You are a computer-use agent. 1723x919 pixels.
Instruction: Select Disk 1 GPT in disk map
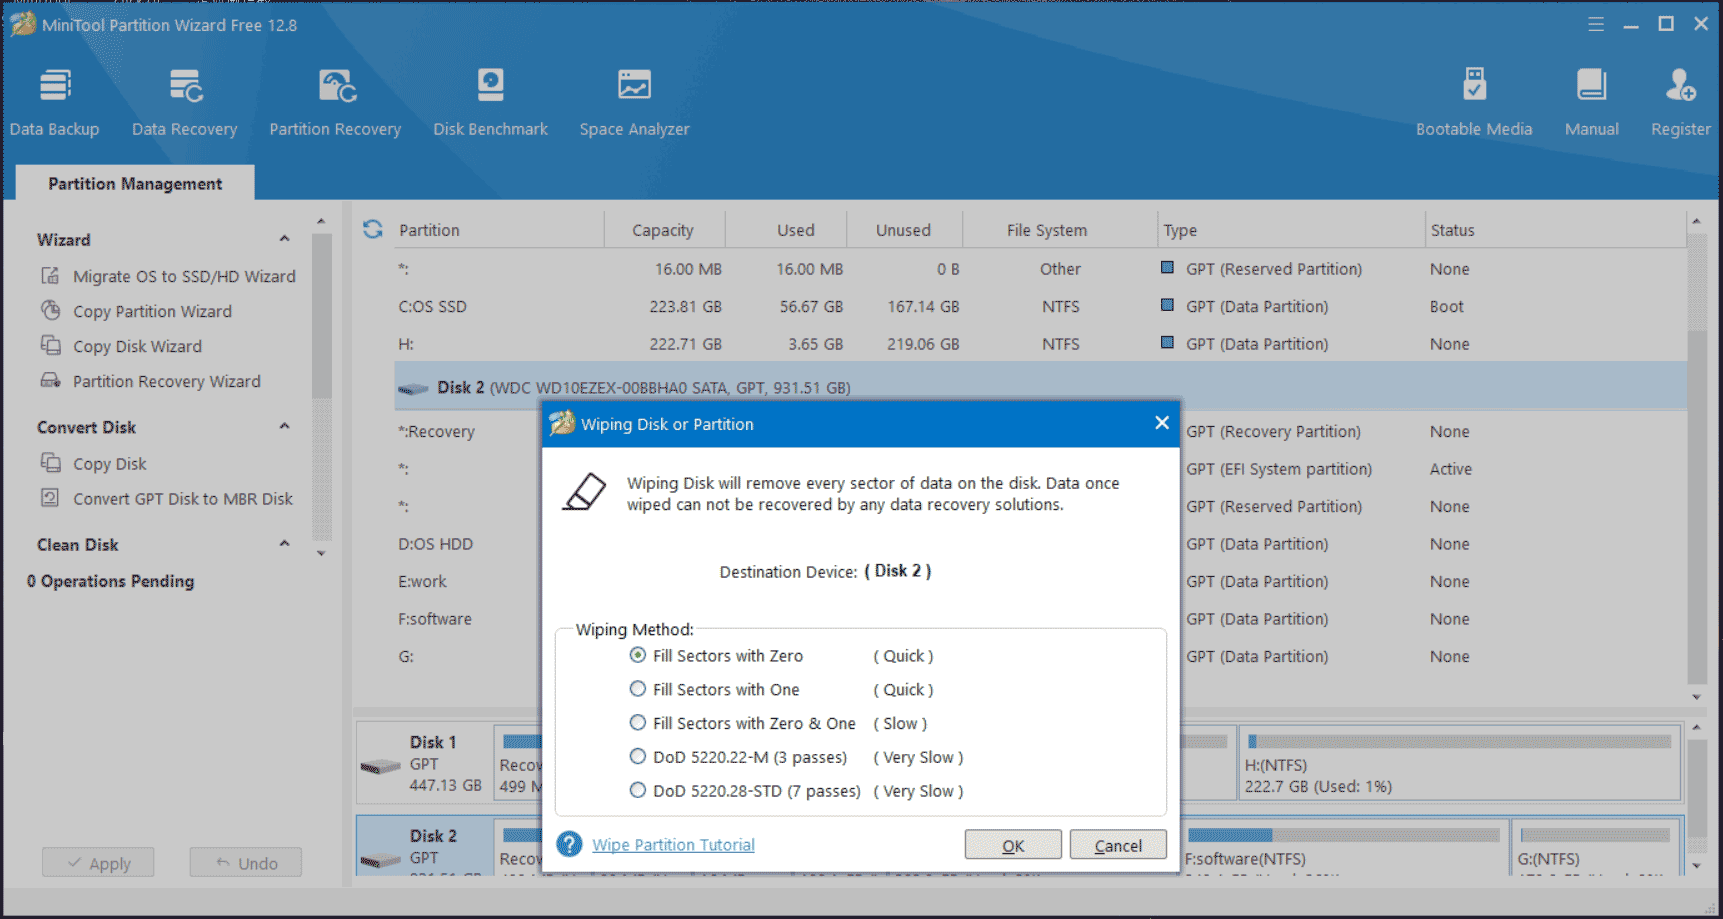point(425,764)
